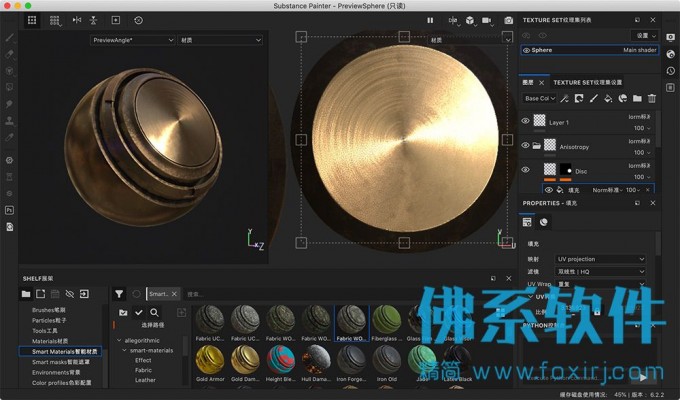Image resolution: width=680 pixels, height=400 pixels.
Task: Add a paint layer with brush icon
Action: click(593, 98)
